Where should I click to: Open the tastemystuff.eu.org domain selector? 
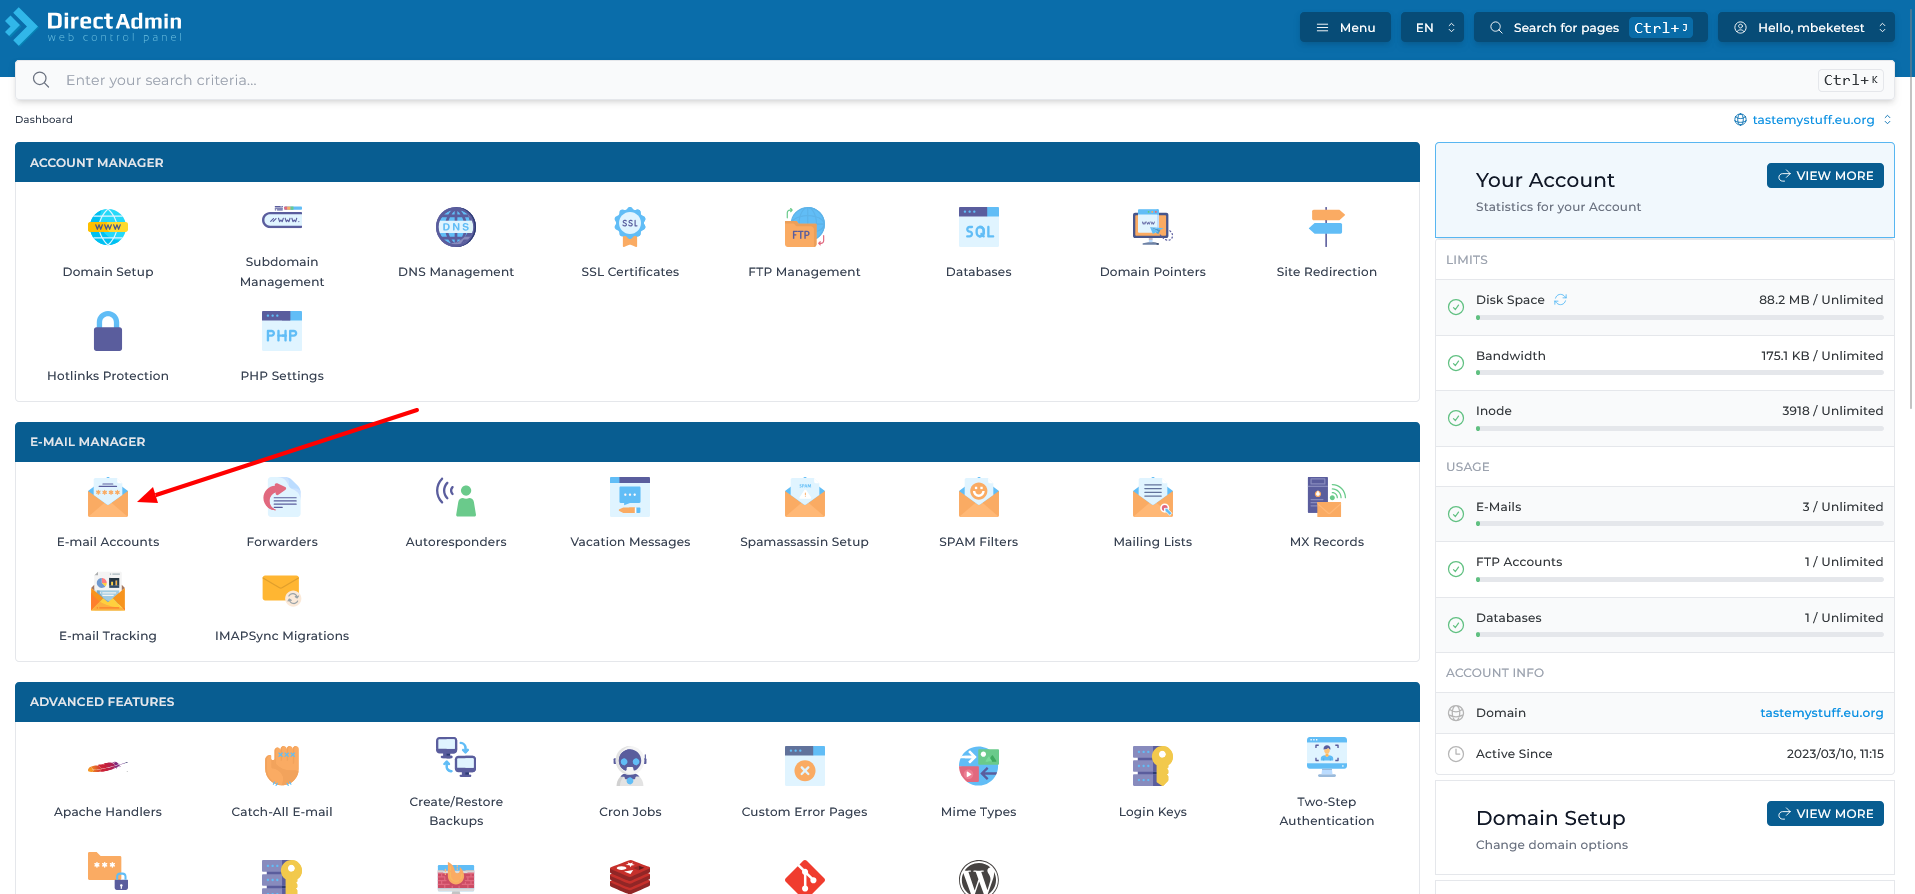[1812, 120]
